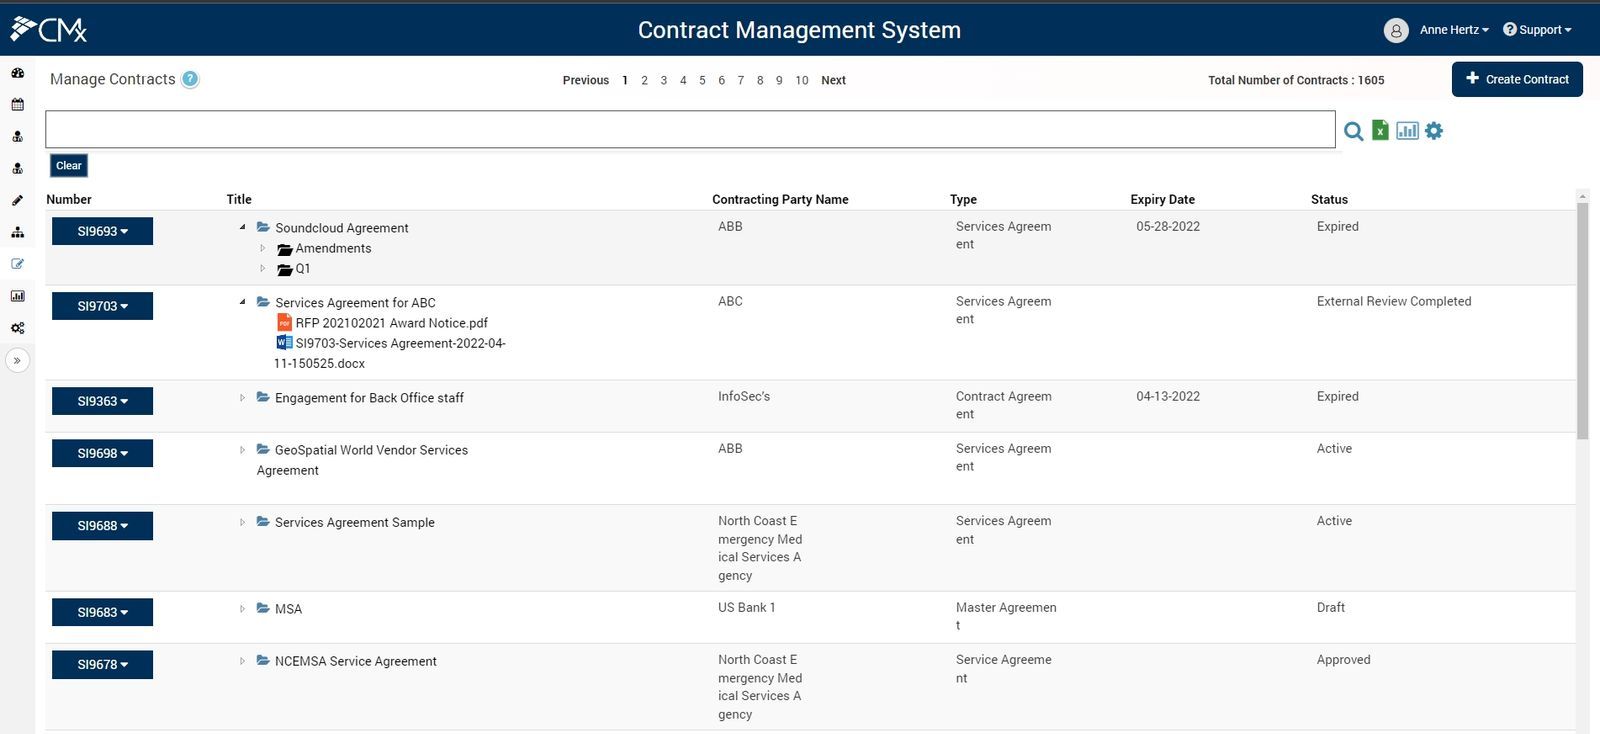Viewport: 1600px width, 734px height.
Task: Click the Create Contract button
Action: [x=1517, y=79]
